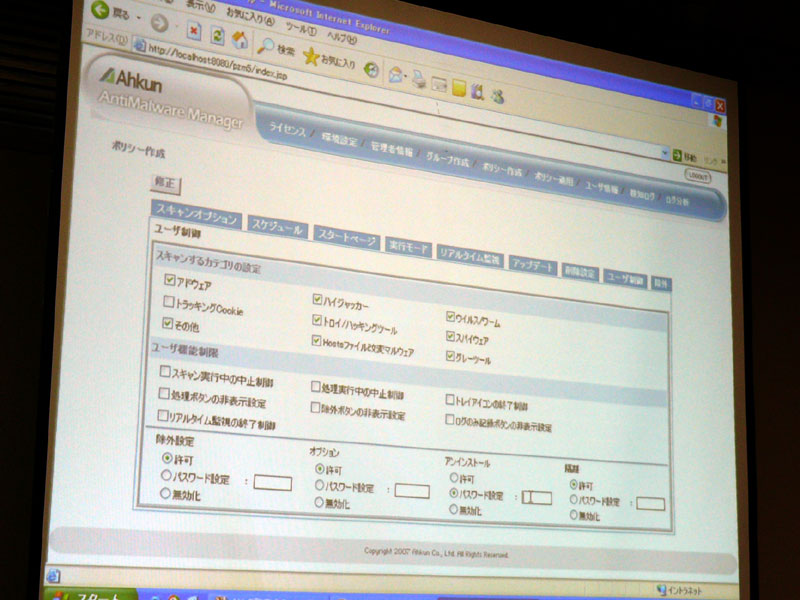Open the ポリシー適用 navigation link
The width and height of the screenshot is (800, 600).
click(x=554, y=179)
